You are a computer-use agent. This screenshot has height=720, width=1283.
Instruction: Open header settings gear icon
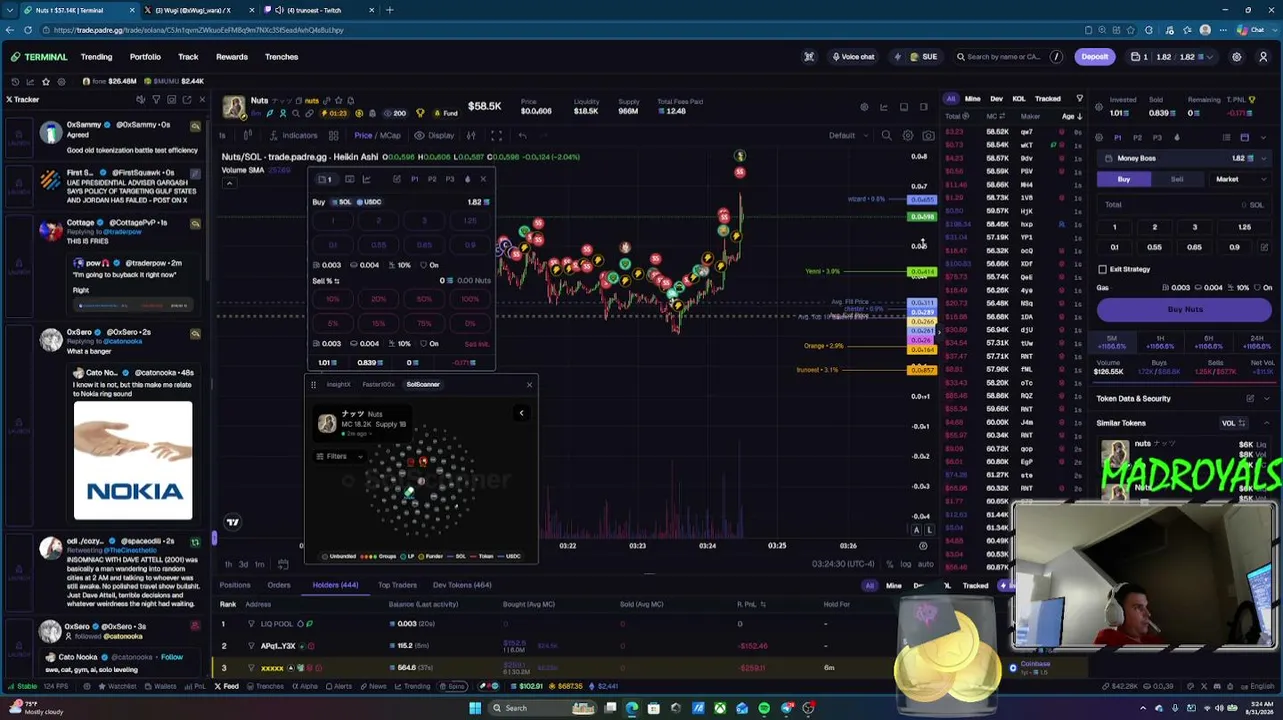(x=1237, y=57)
